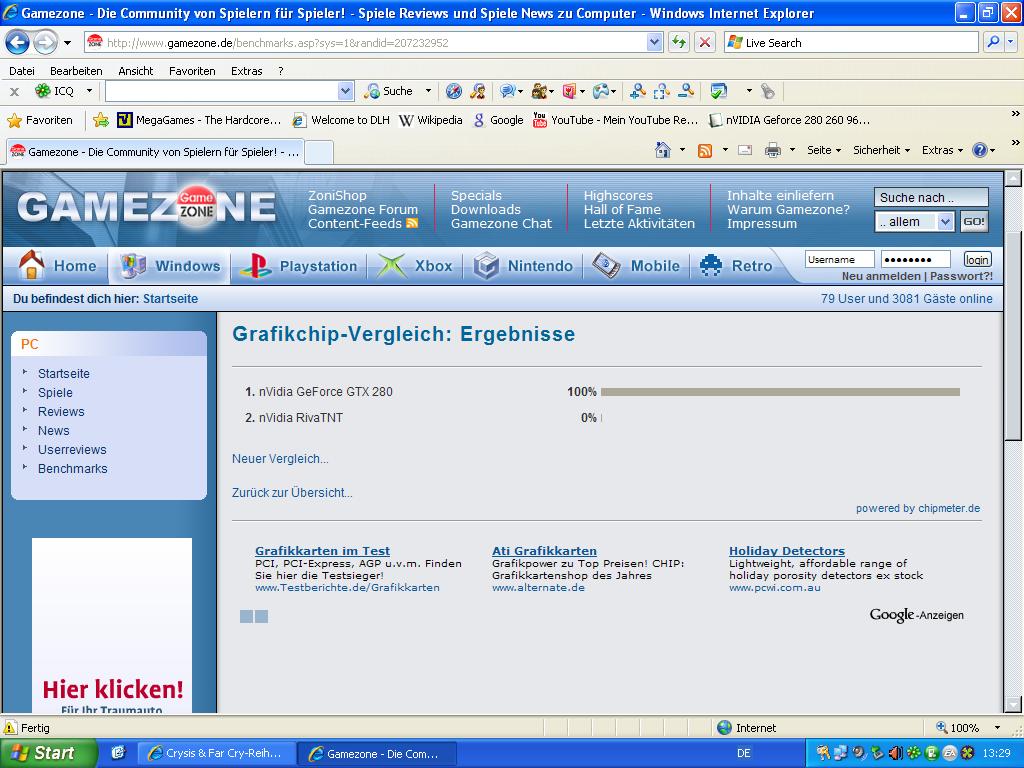Open the zoom level 100% dropdown
The height and width of the screenshot is (768, 1024).
(x=997, y=728)
